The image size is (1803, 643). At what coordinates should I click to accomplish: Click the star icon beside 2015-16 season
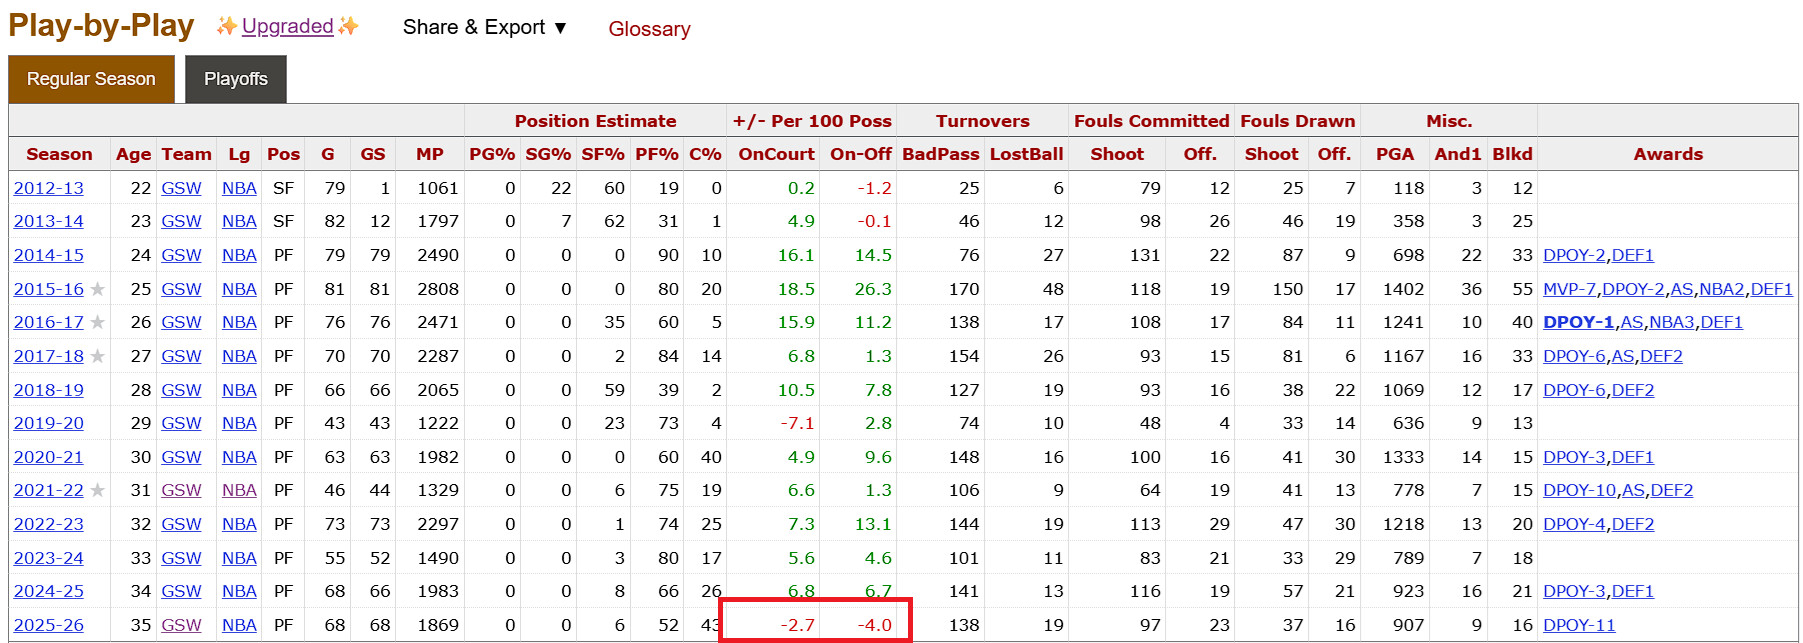pyautogui.click(x=97, y=289)
